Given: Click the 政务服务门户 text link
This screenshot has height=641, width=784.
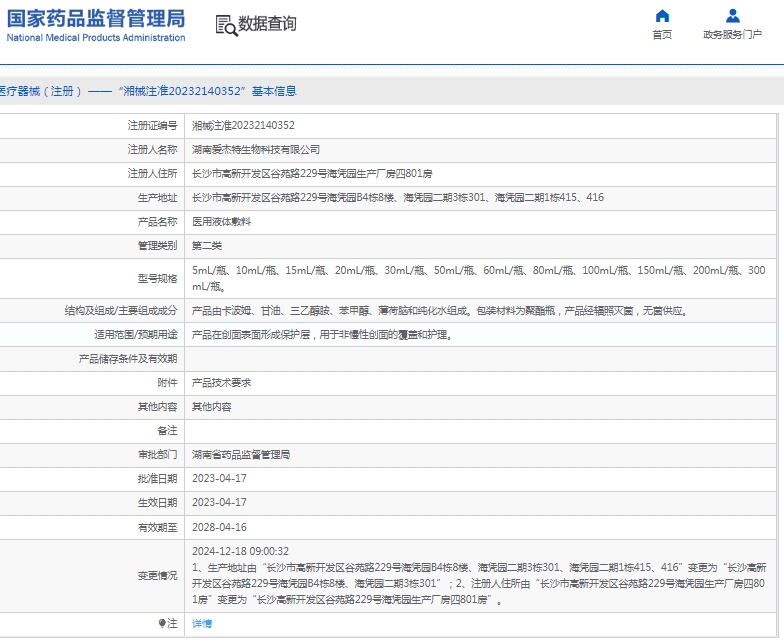Looking at the screenshot, I should [x=732, y=34].
